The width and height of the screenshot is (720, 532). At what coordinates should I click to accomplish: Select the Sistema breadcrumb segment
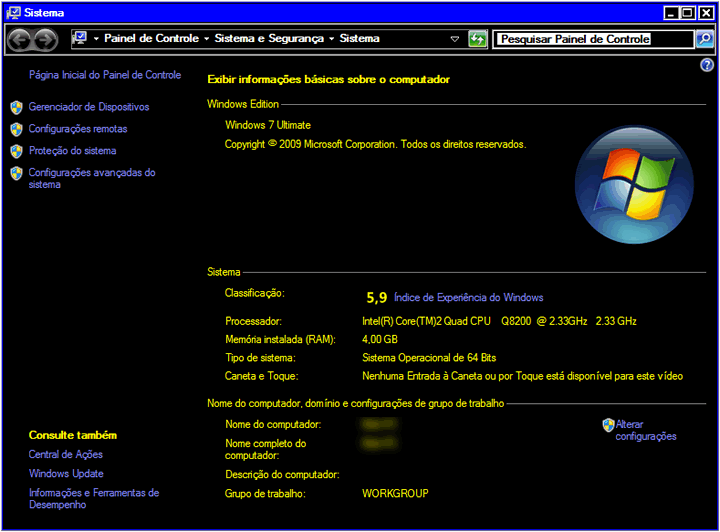pos(360,38)
